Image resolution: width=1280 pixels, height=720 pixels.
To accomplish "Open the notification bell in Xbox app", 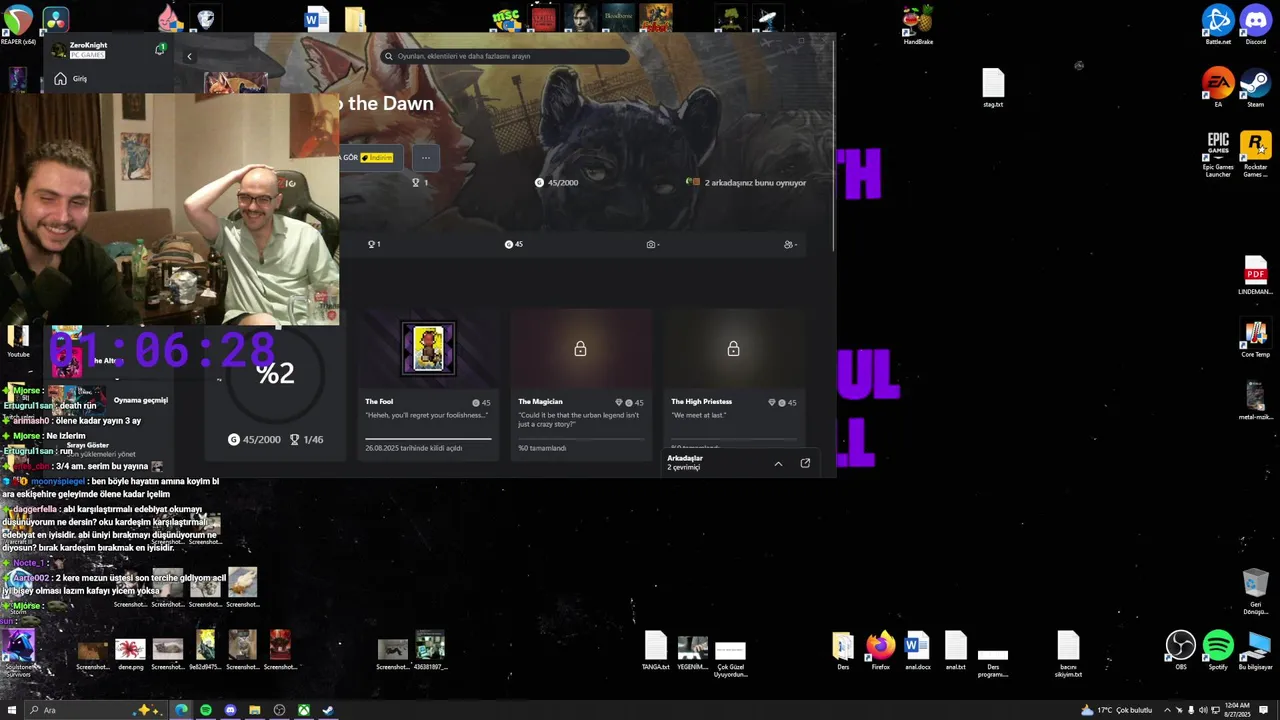I will point(160,48).
